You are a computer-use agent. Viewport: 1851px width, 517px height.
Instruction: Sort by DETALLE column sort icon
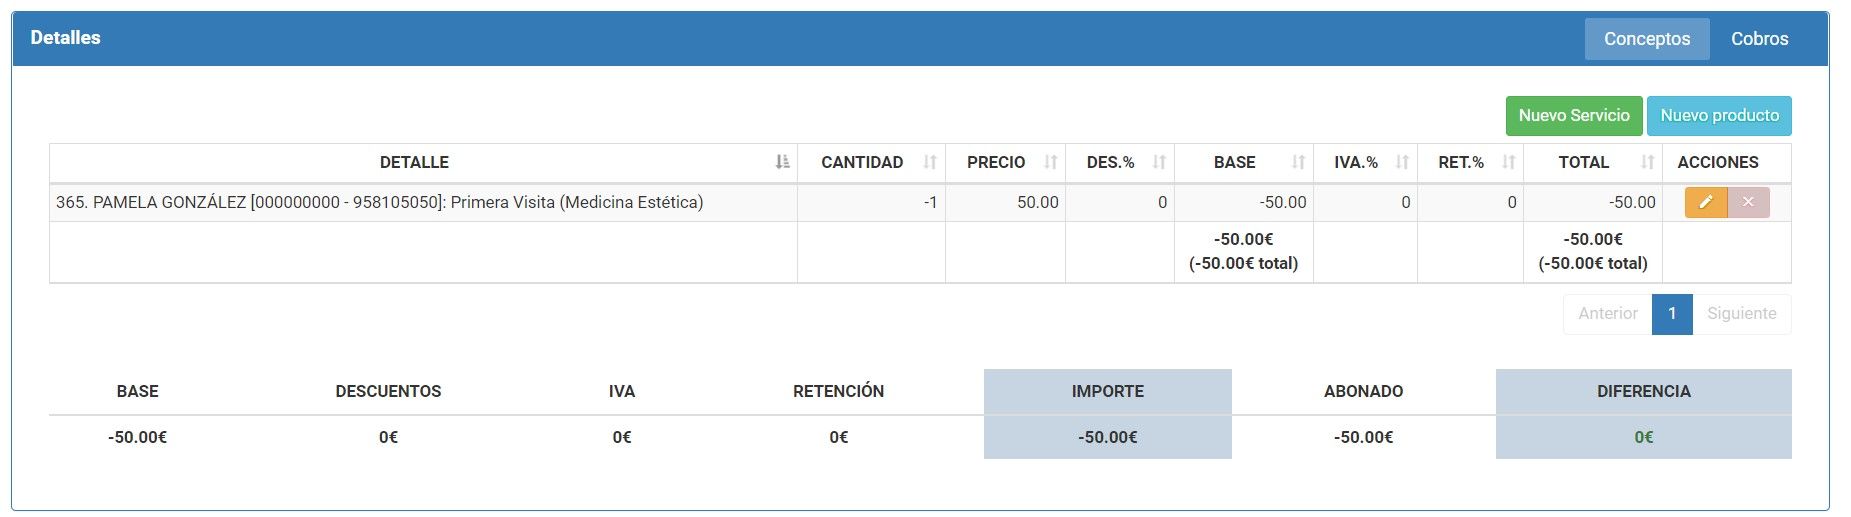coord(782,162)
